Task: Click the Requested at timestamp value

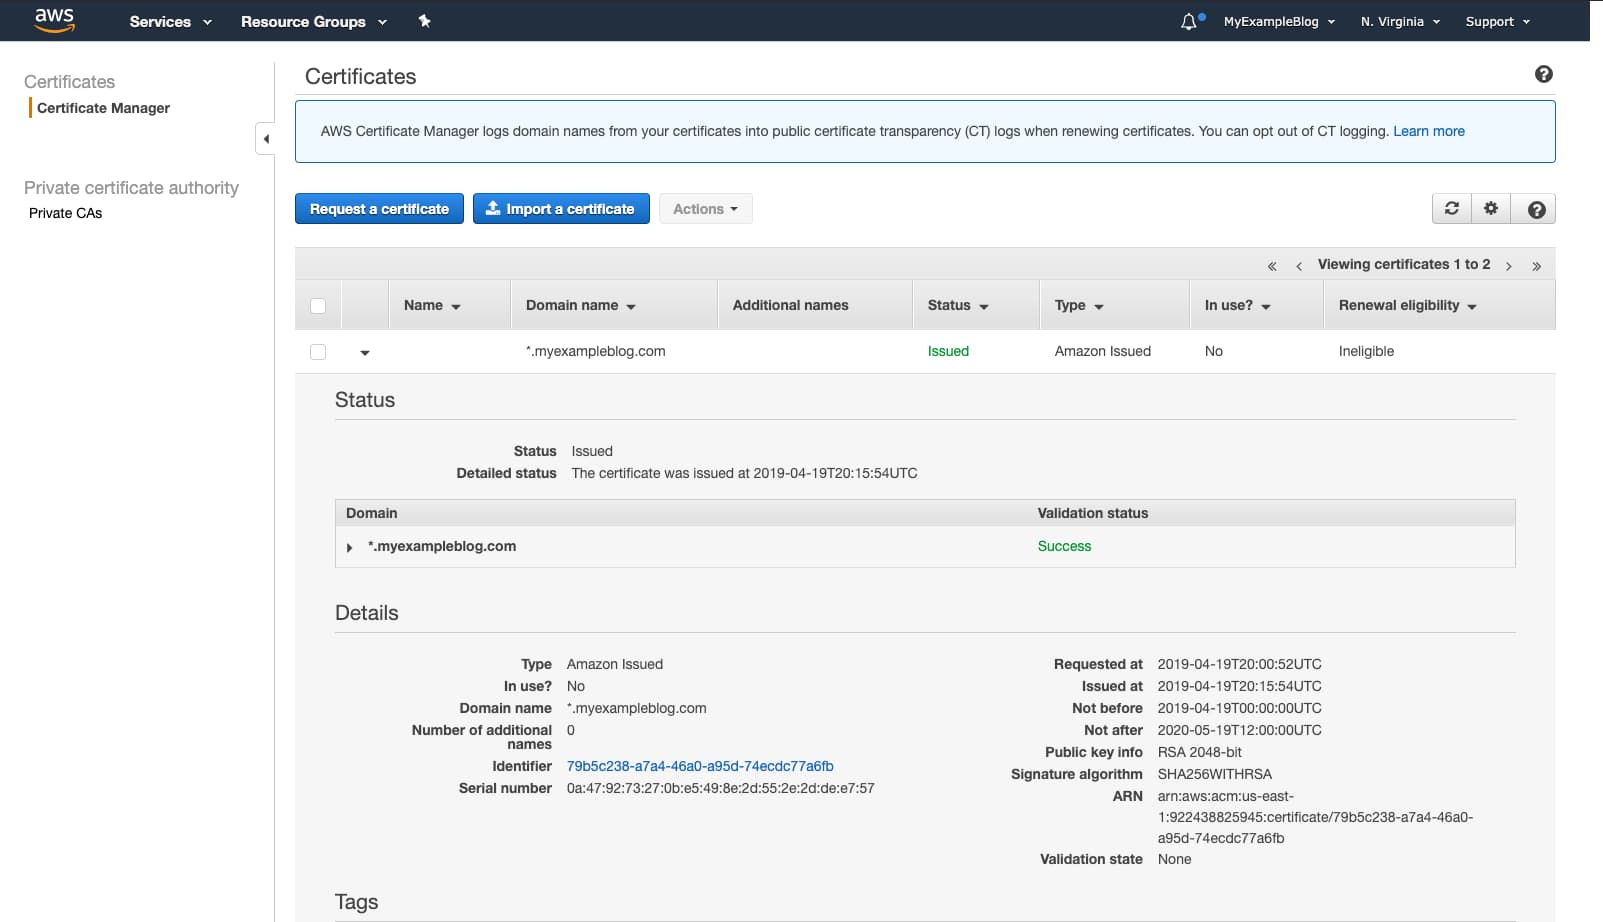Action: 1240,664
